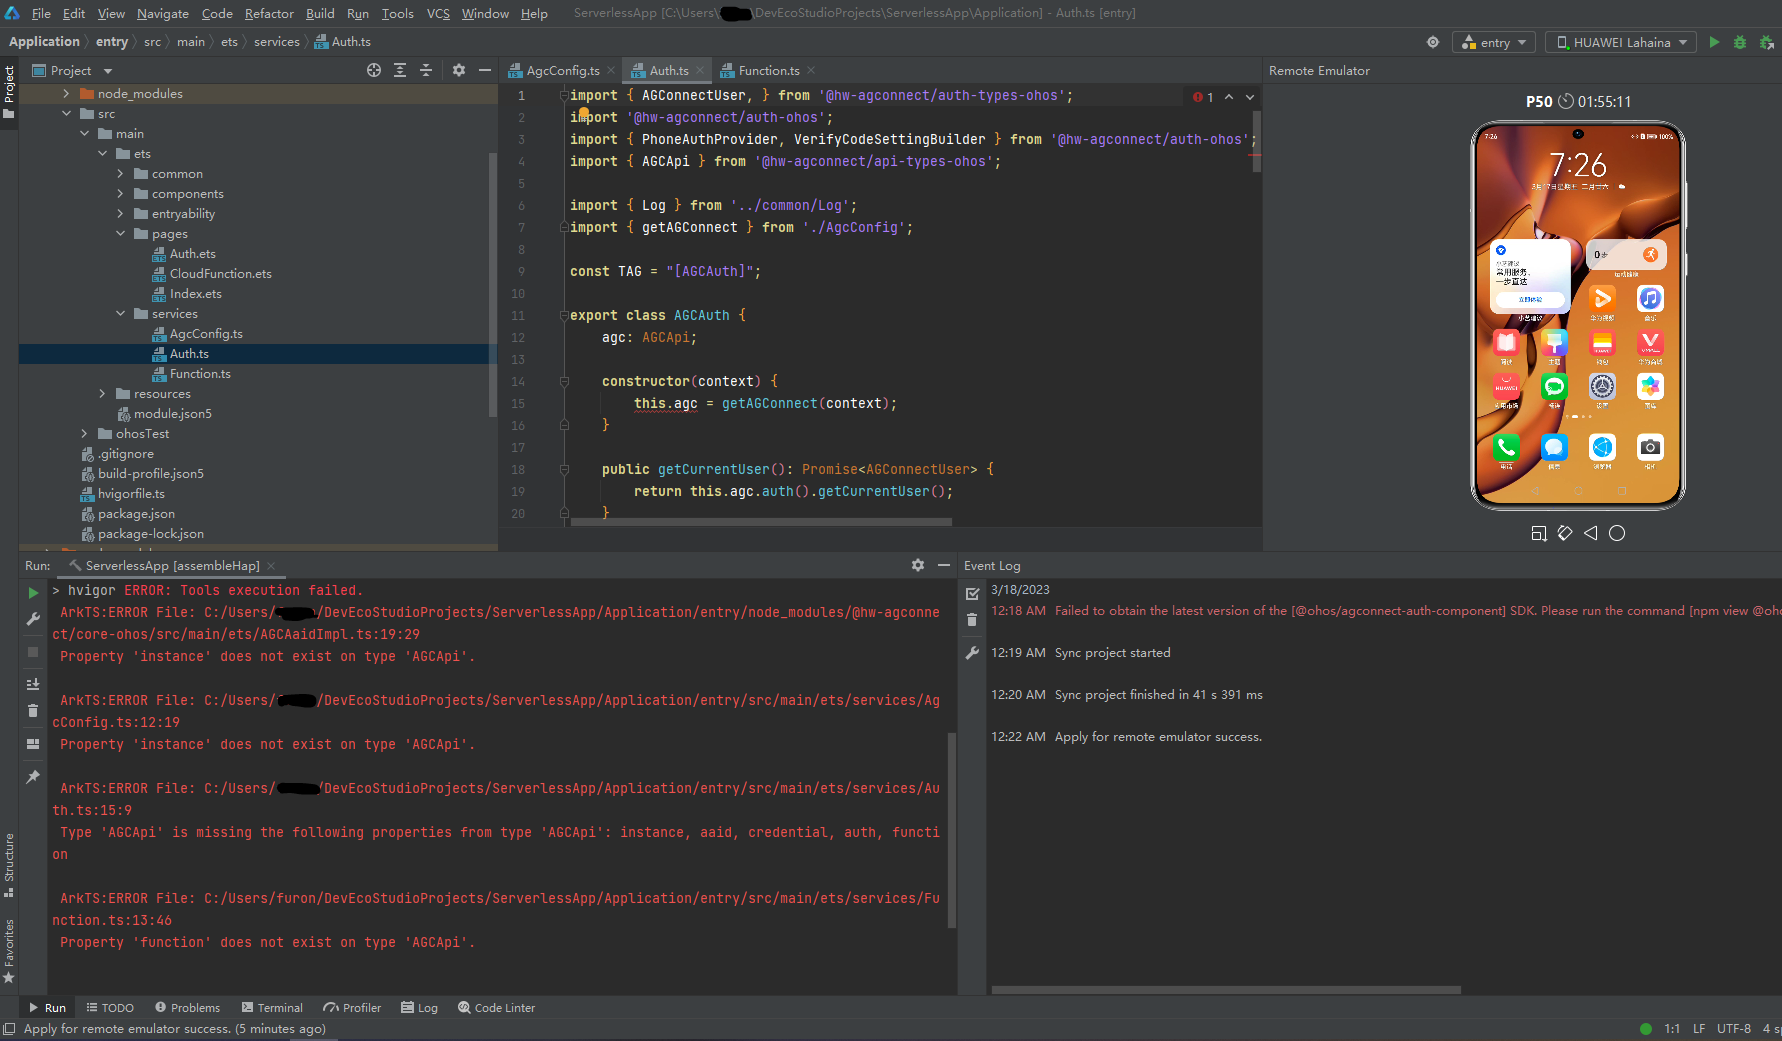Open the Build menu

(320, 13)
